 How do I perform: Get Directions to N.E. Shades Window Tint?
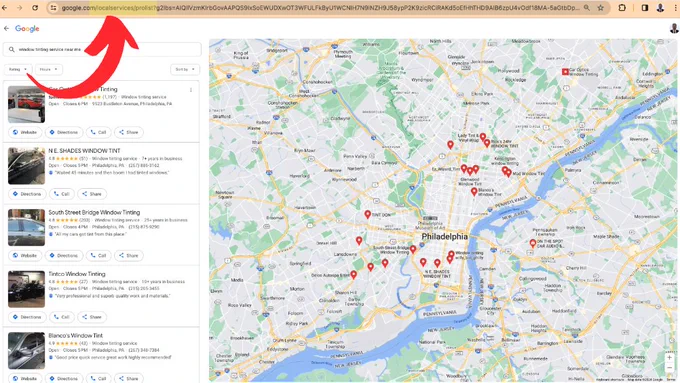point(27,194)
